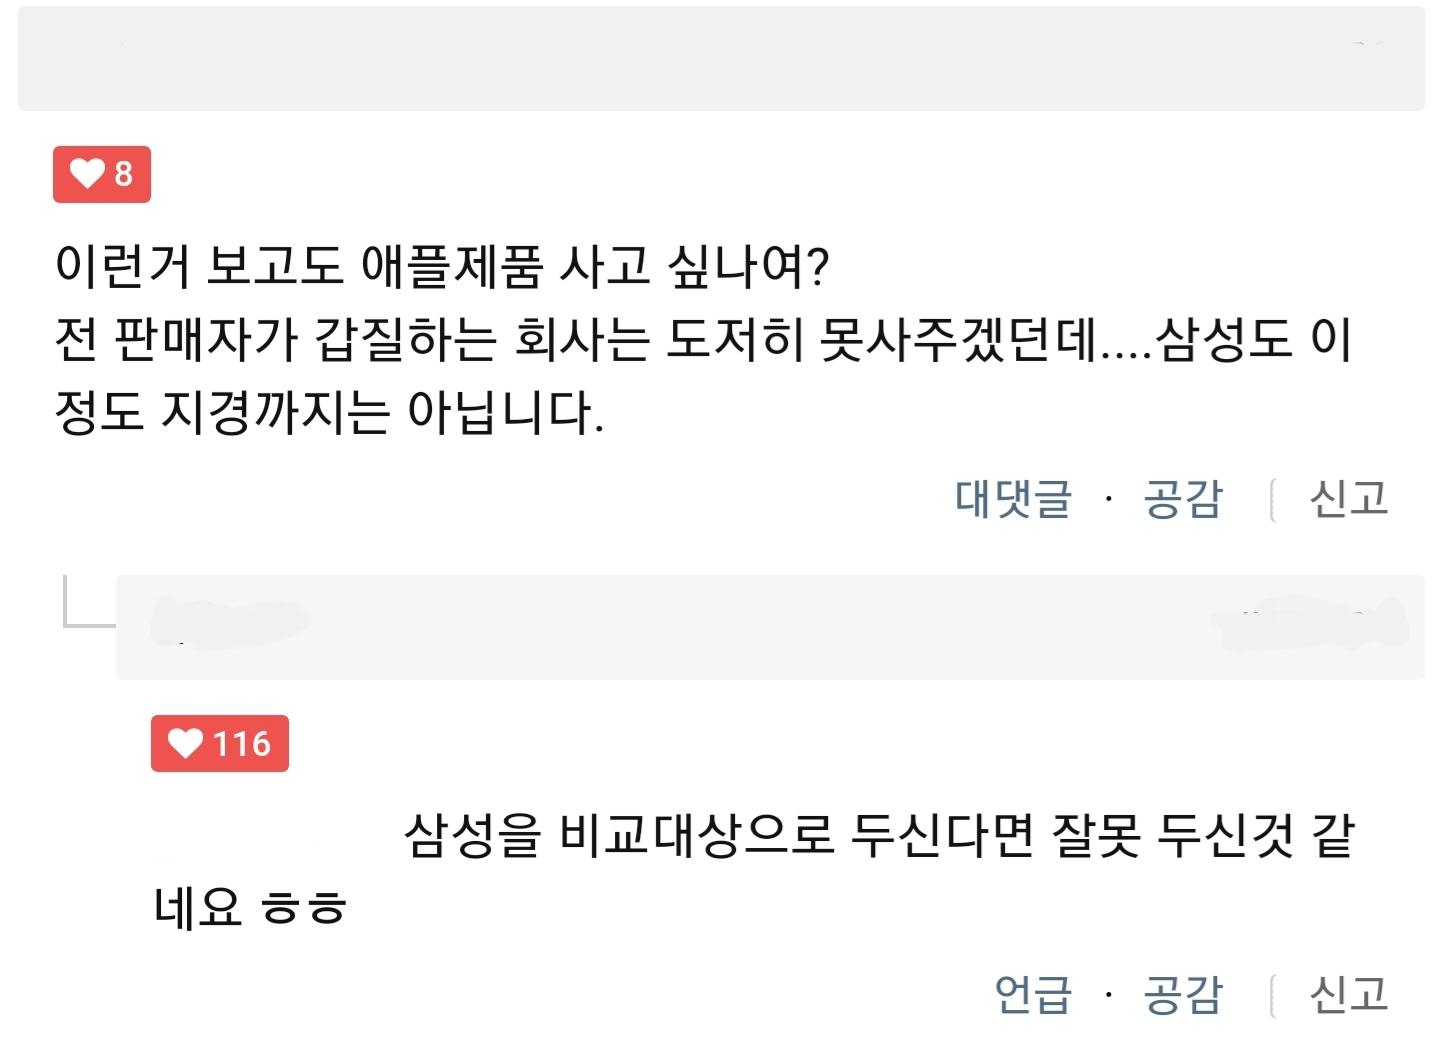Click the heart icon on the 8-like badge
Image resolution: width=1438 pixels, height=1054 pixels.
pyautogui.click(x=87, y=174)
